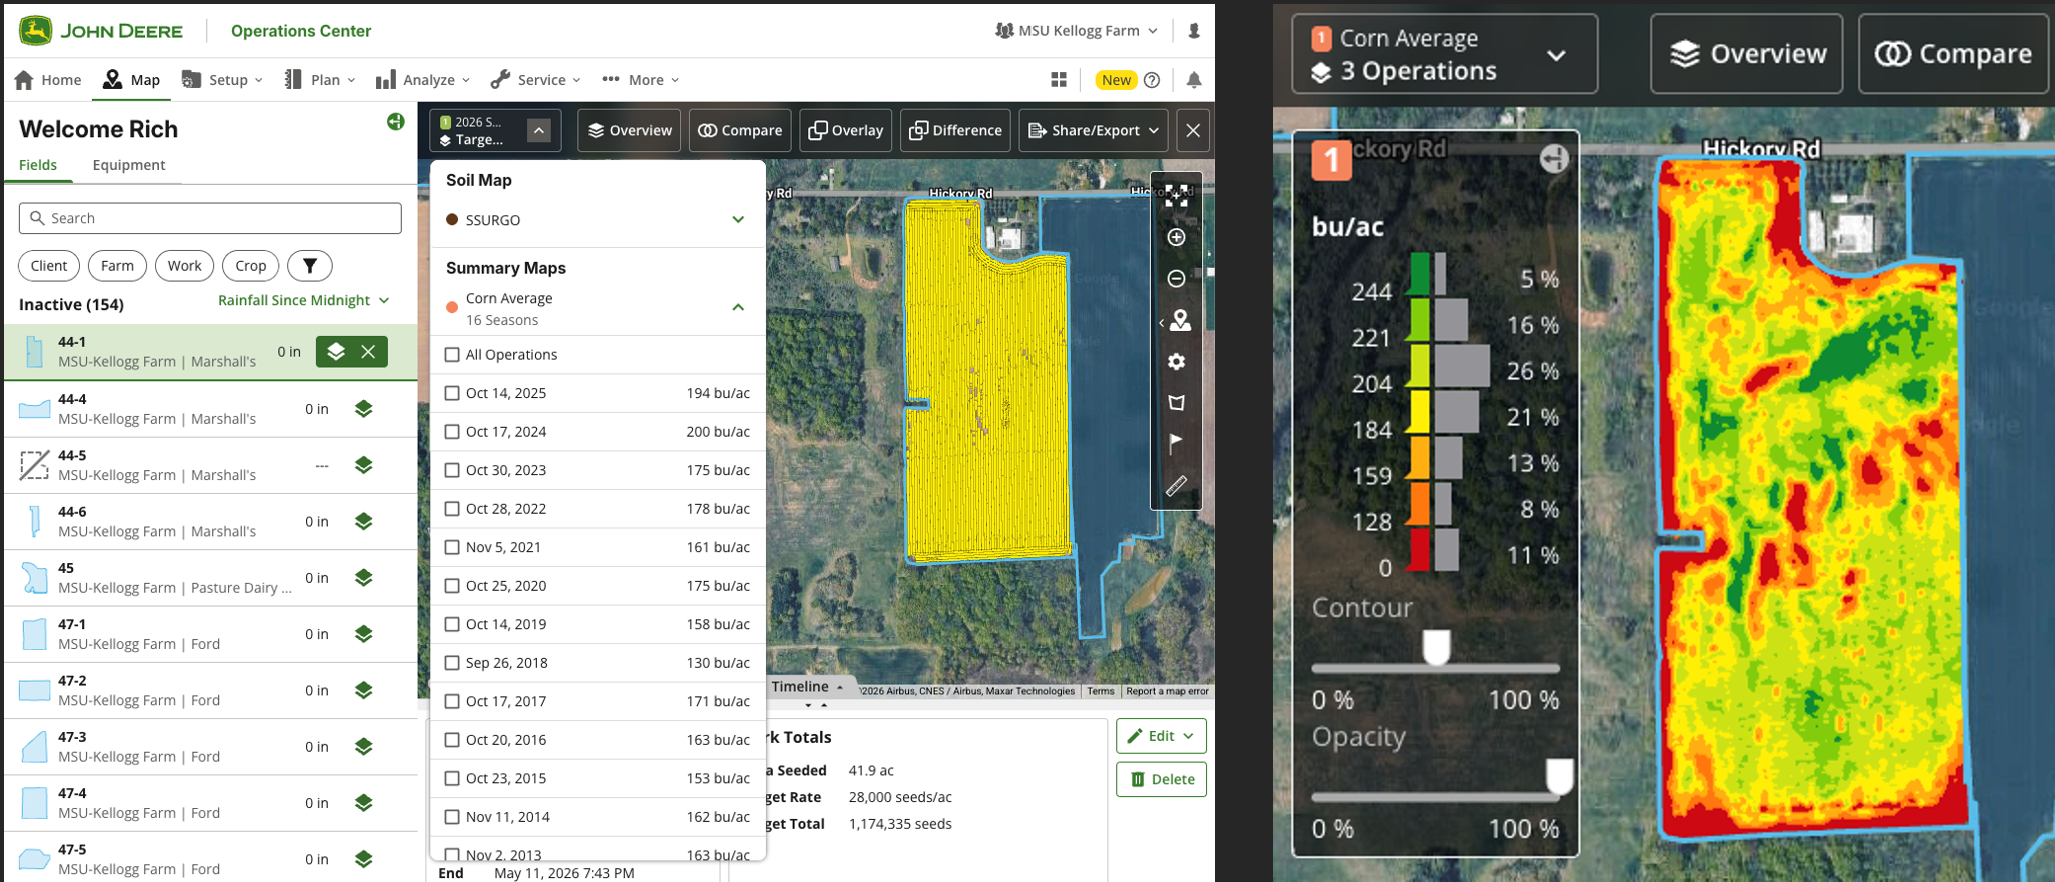Open map settings gear

pos(1177,361)
